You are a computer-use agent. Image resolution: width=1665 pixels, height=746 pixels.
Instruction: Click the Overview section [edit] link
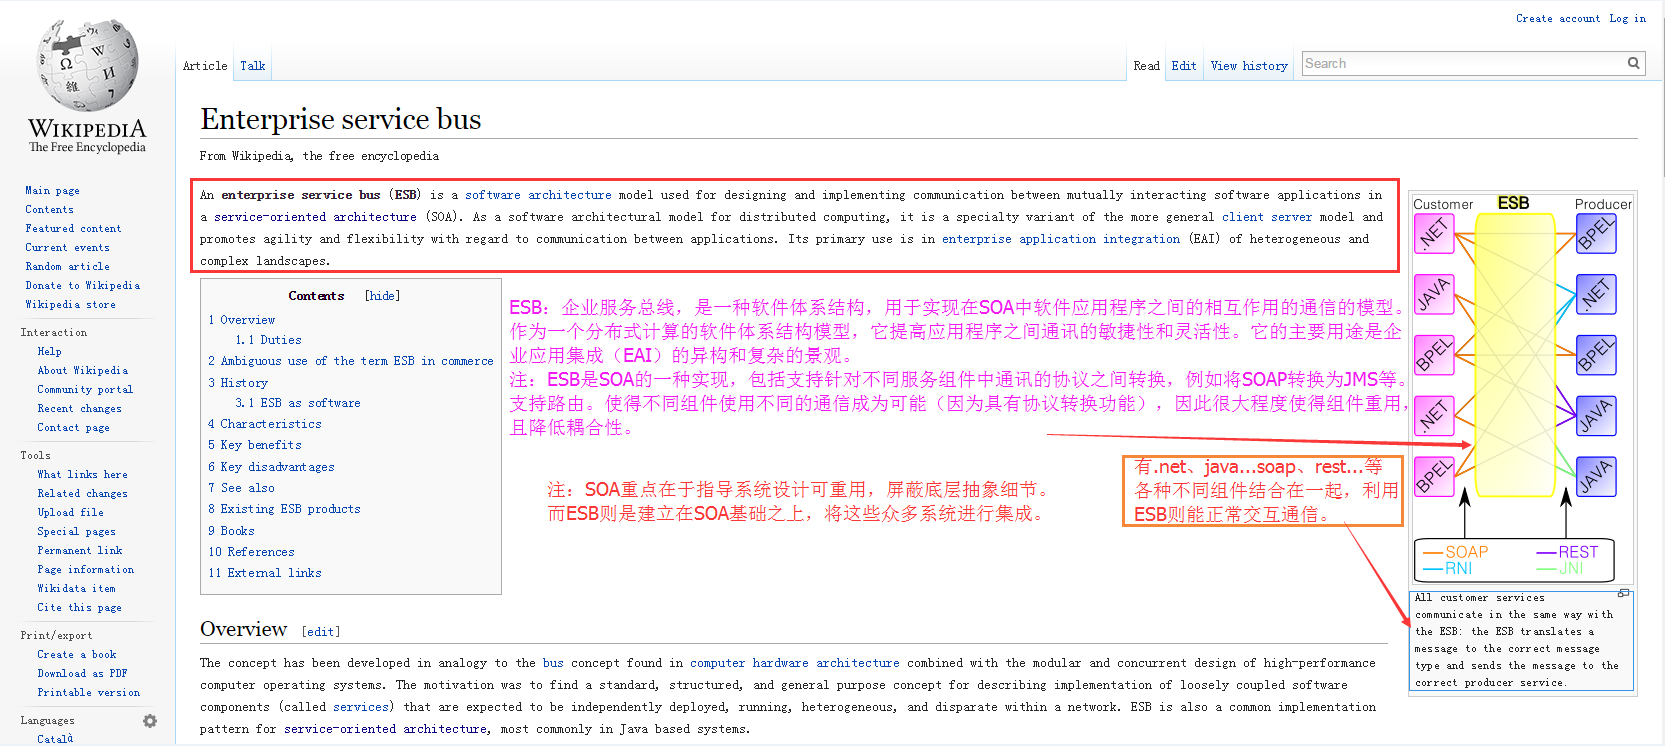click(x=321, y=632)
